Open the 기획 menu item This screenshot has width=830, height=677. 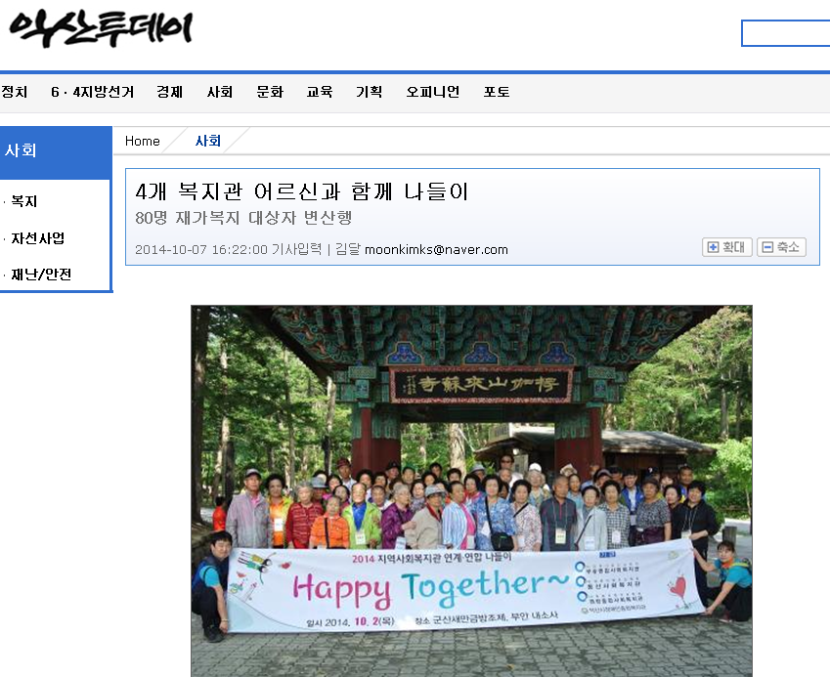click(369, 92)
